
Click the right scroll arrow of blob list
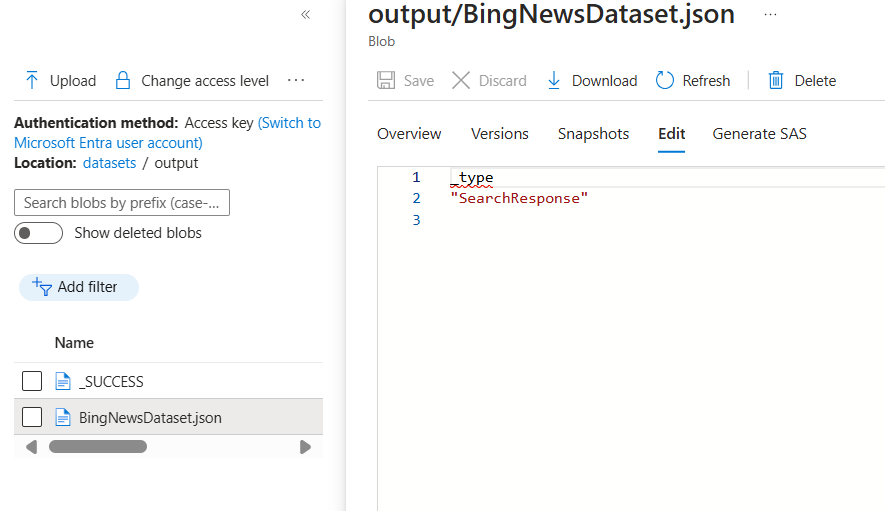point(305,447)
